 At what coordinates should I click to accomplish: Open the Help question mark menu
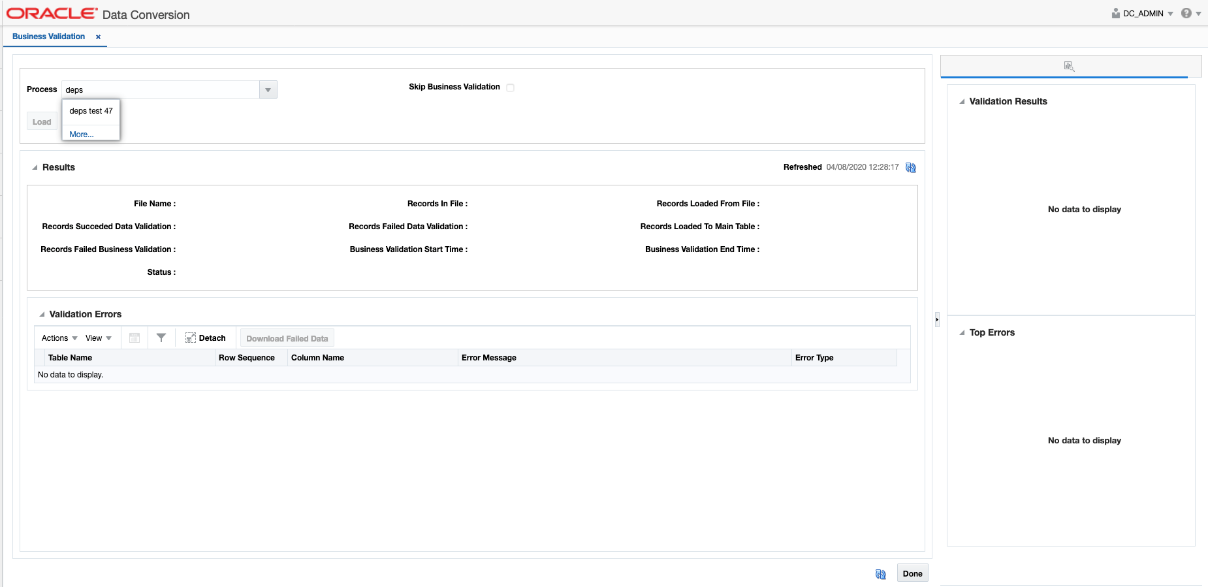1190,14
